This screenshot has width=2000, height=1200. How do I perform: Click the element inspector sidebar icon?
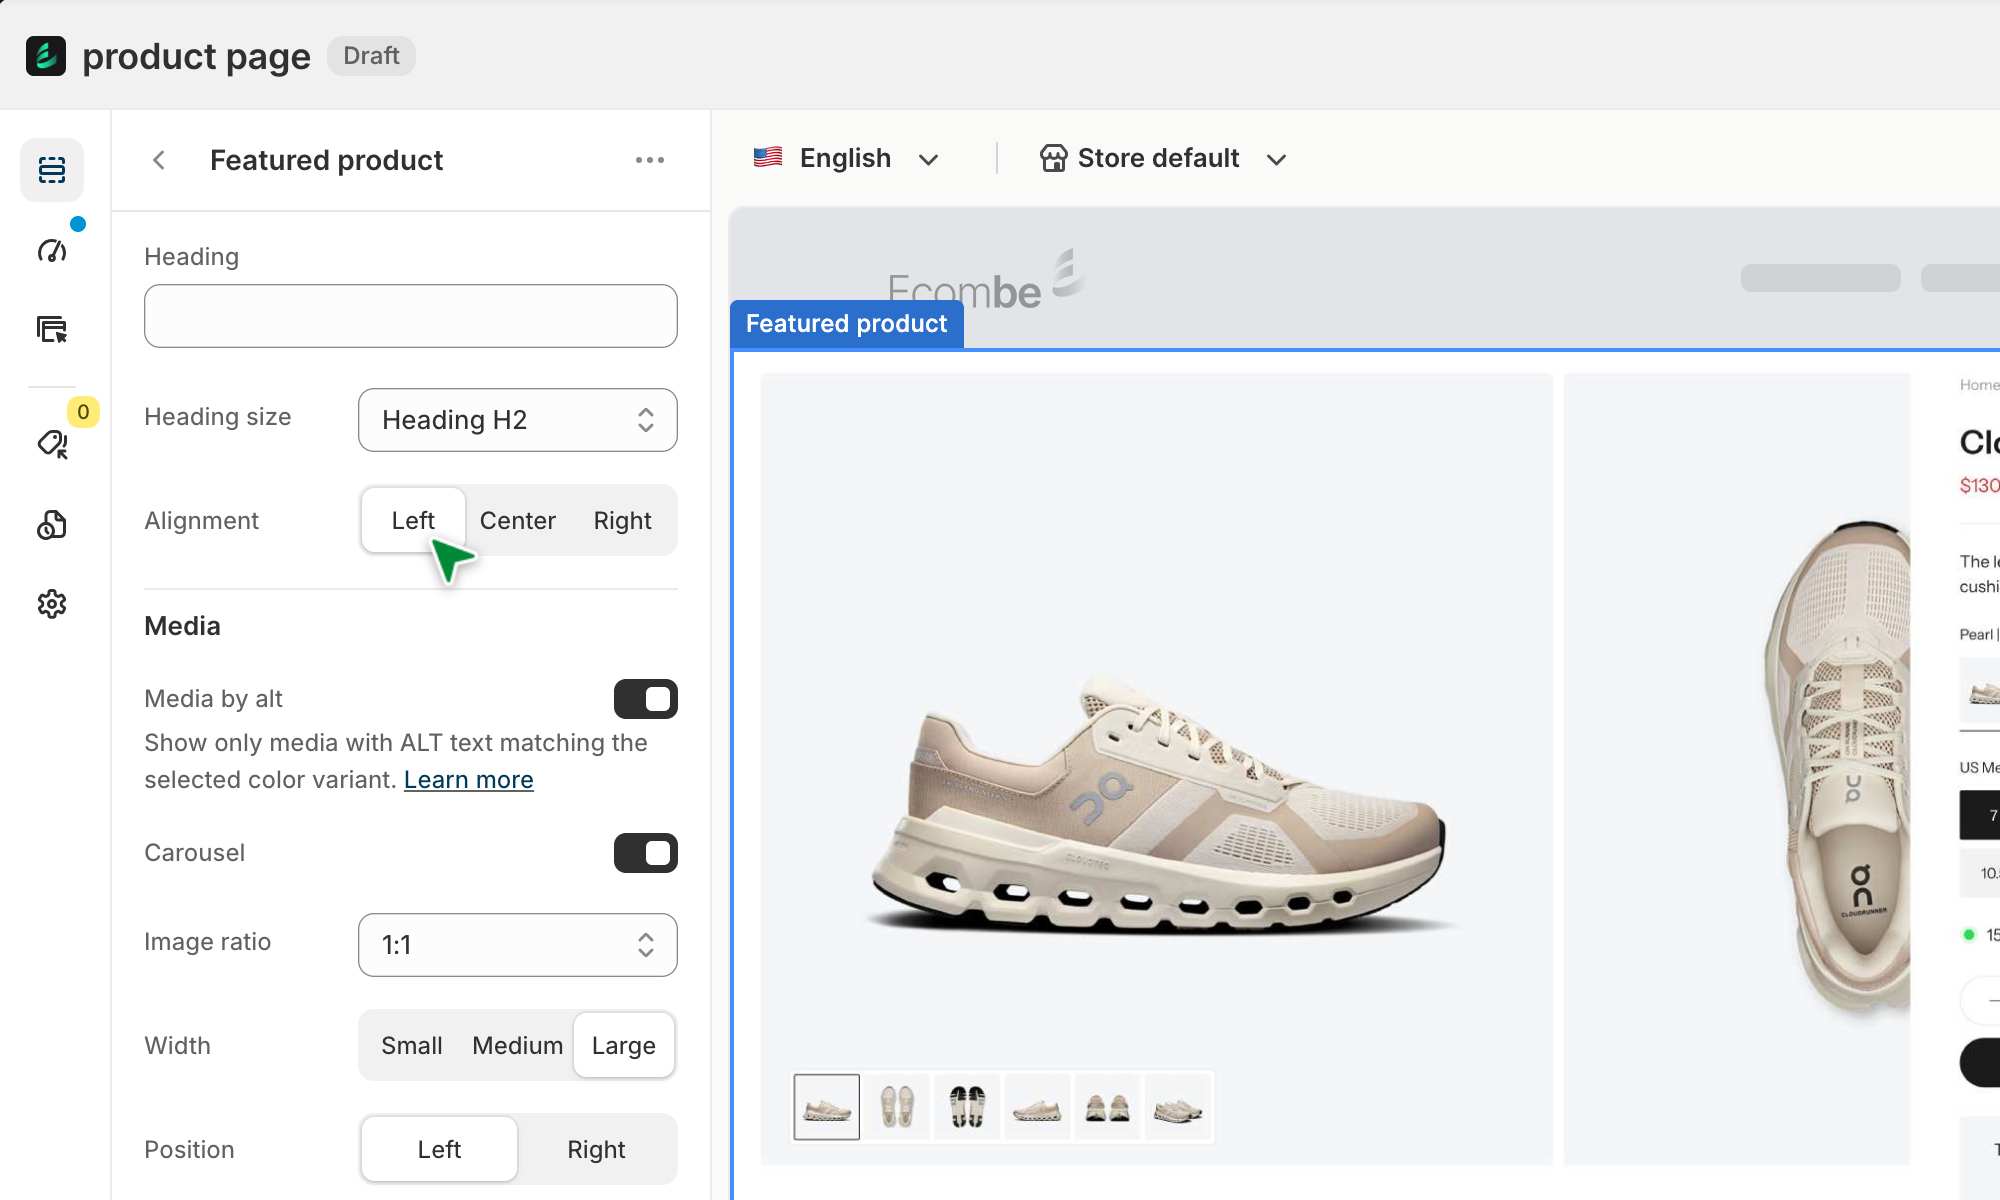(x=52, y=329)
